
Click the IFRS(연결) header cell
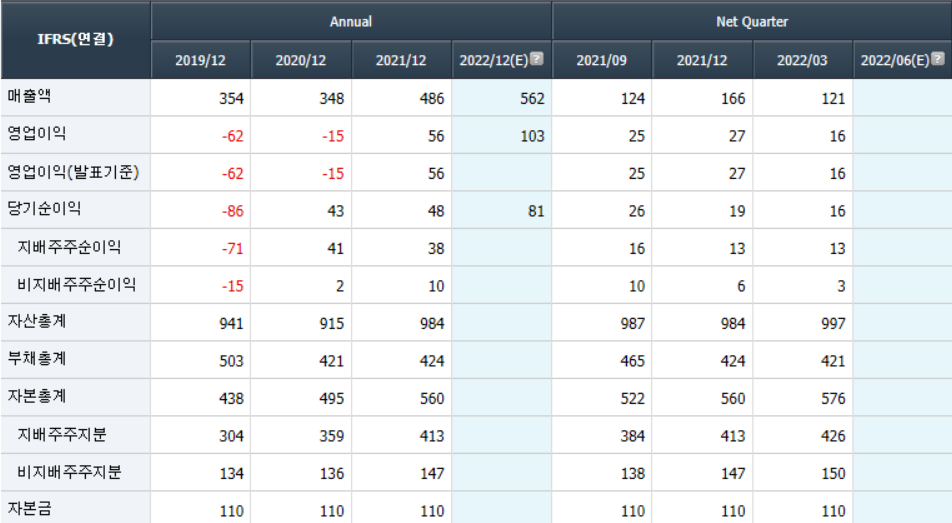(75, 39)
